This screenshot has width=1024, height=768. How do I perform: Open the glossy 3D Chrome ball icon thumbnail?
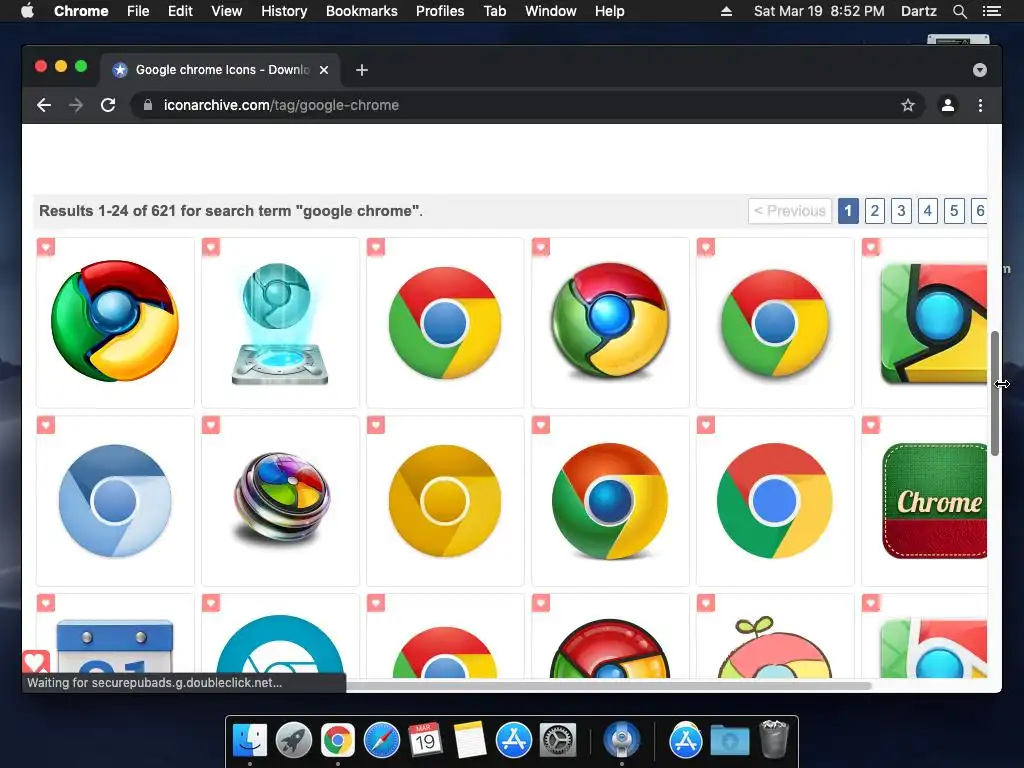[x=115, y=323]
